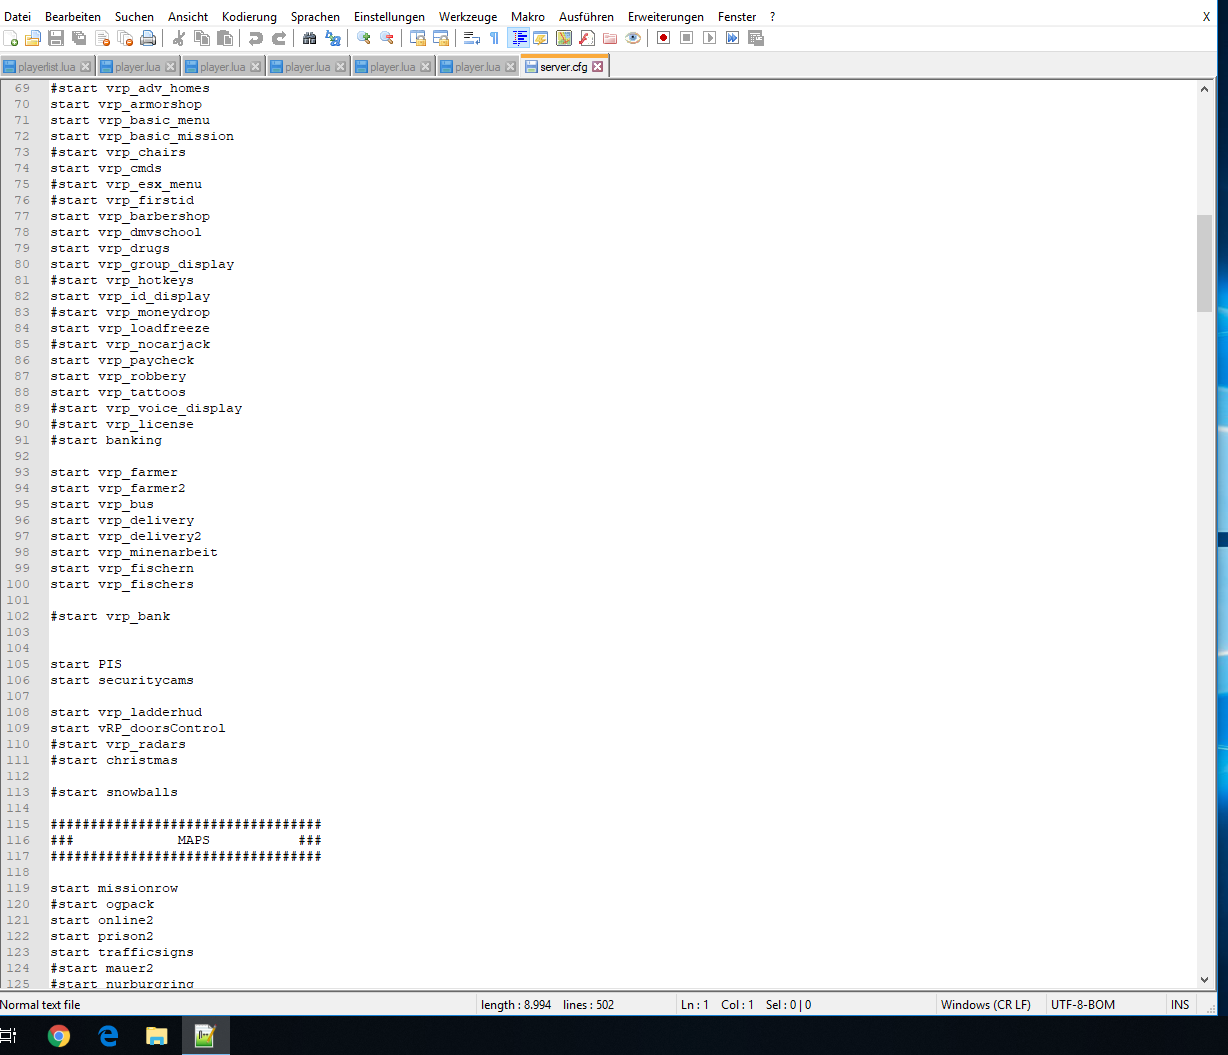Play back the recorded macro
This screenshot has height=1055, width=1228.
[710, 38]
